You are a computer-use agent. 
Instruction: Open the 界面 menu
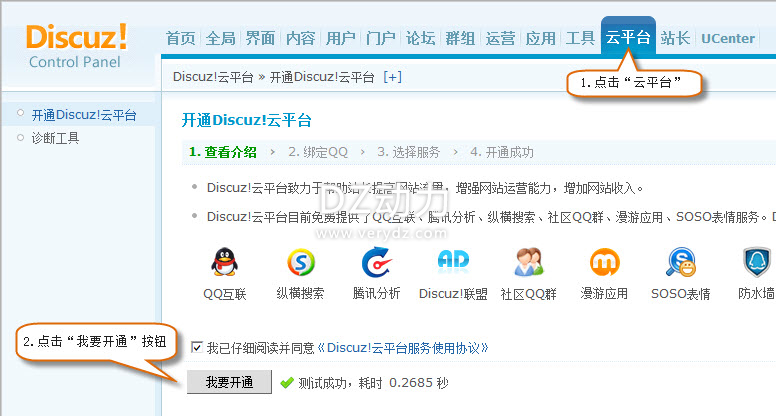(260, 38)
